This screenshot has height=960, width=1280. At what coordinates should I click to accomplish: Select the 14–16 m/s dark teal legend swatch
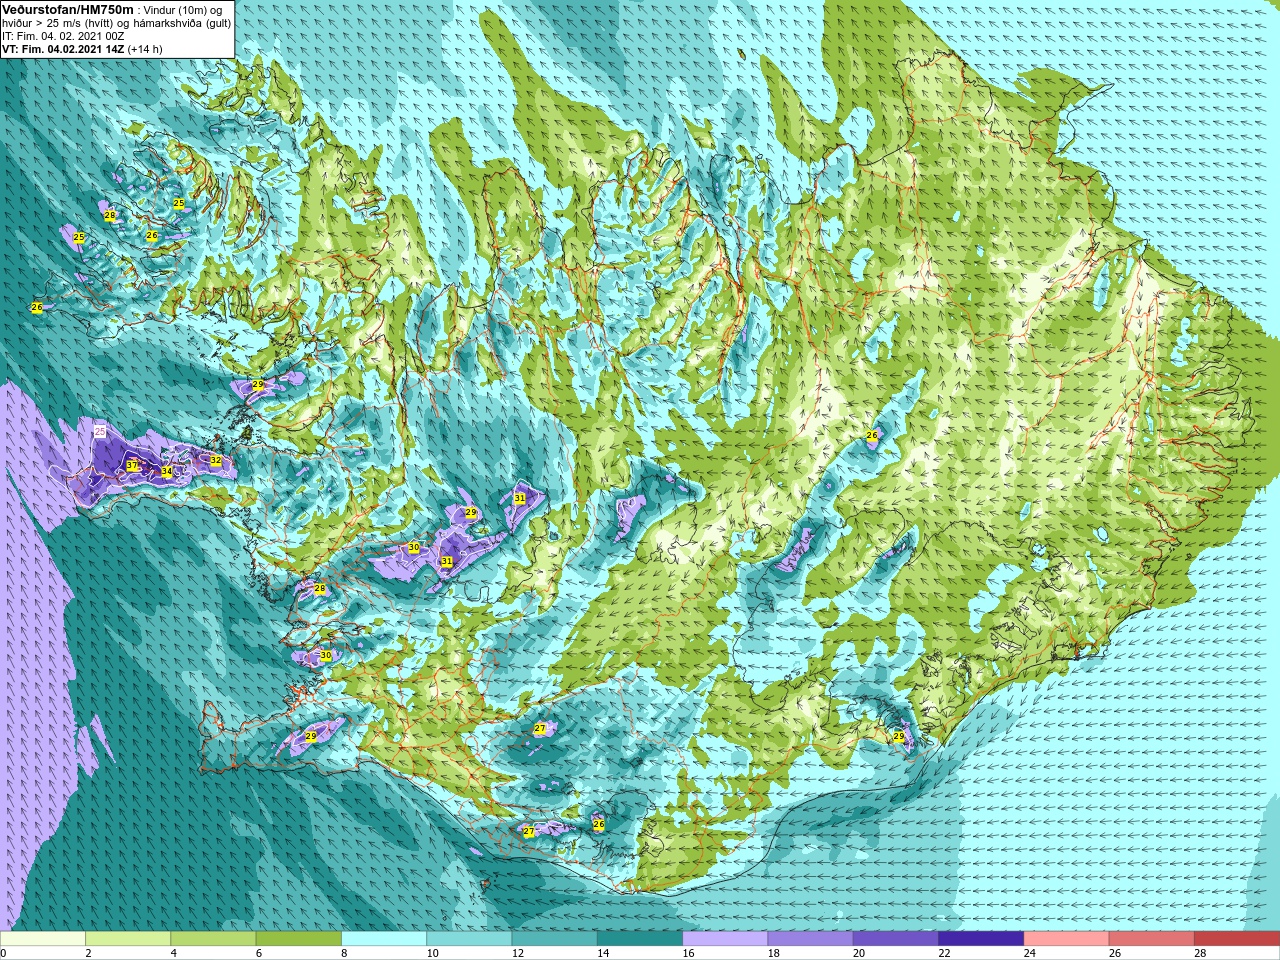[x=640, y=939]
